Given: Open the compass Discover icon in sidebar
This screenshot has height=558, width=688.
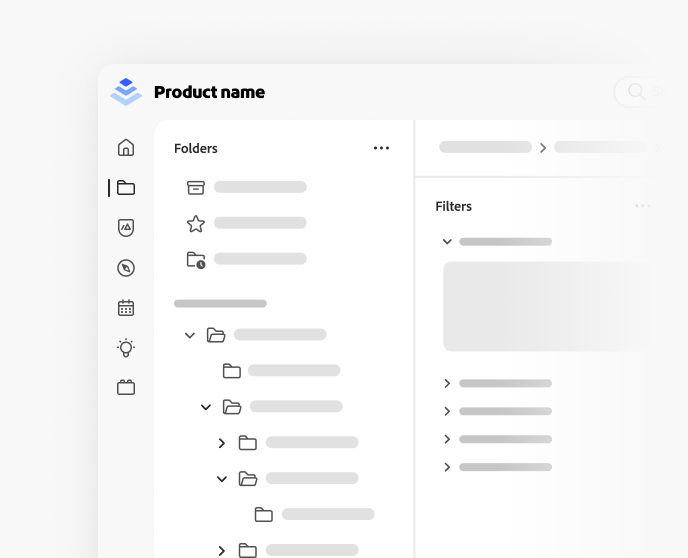Looking at the screenshot, I should (x=126, y=268).
